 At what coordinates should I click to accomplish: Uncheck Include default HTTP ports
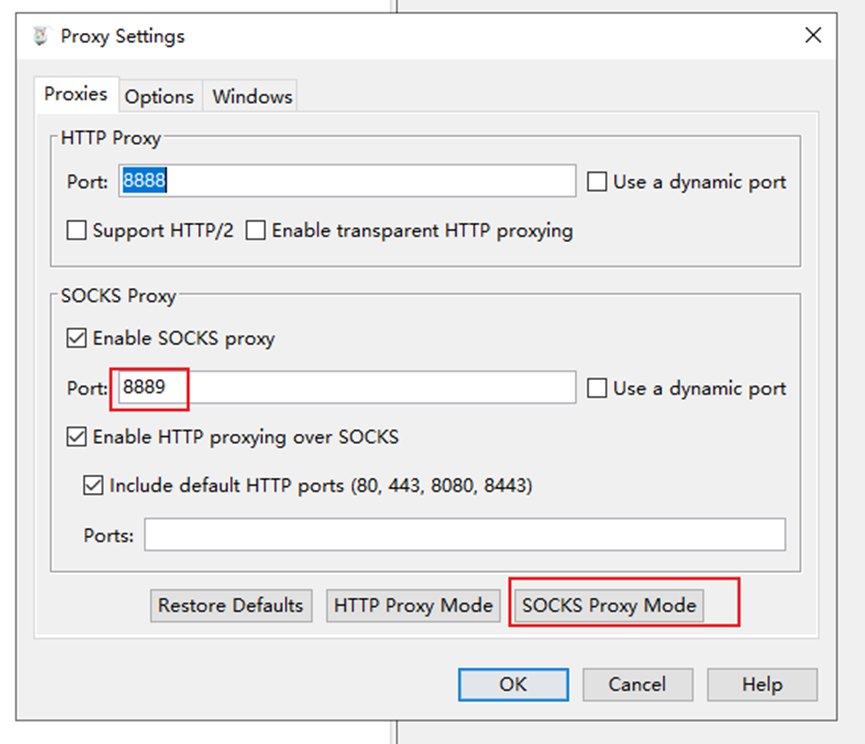point(94,486)
